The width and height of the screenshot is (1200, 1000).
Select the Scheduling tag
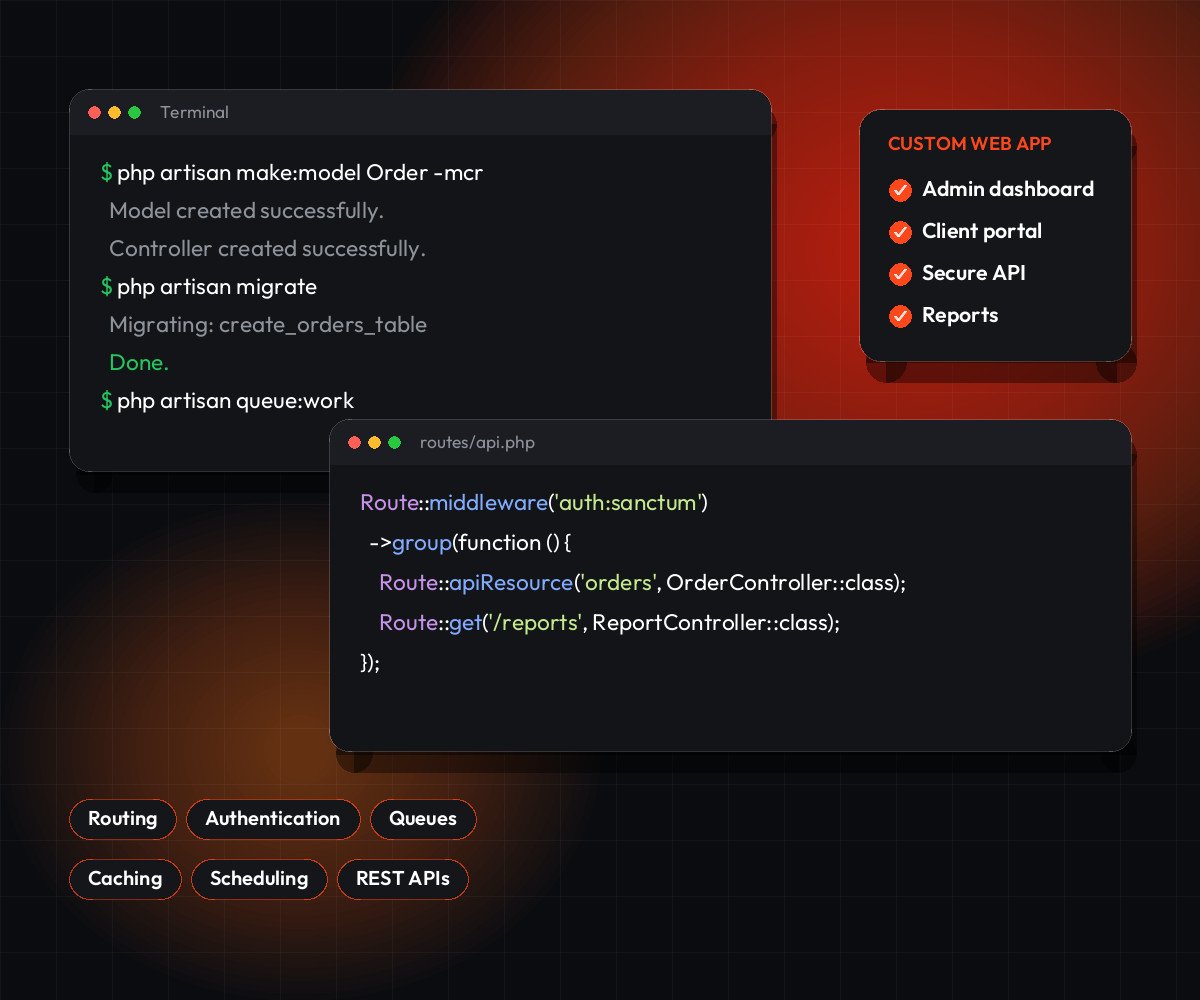click(259, 879)
